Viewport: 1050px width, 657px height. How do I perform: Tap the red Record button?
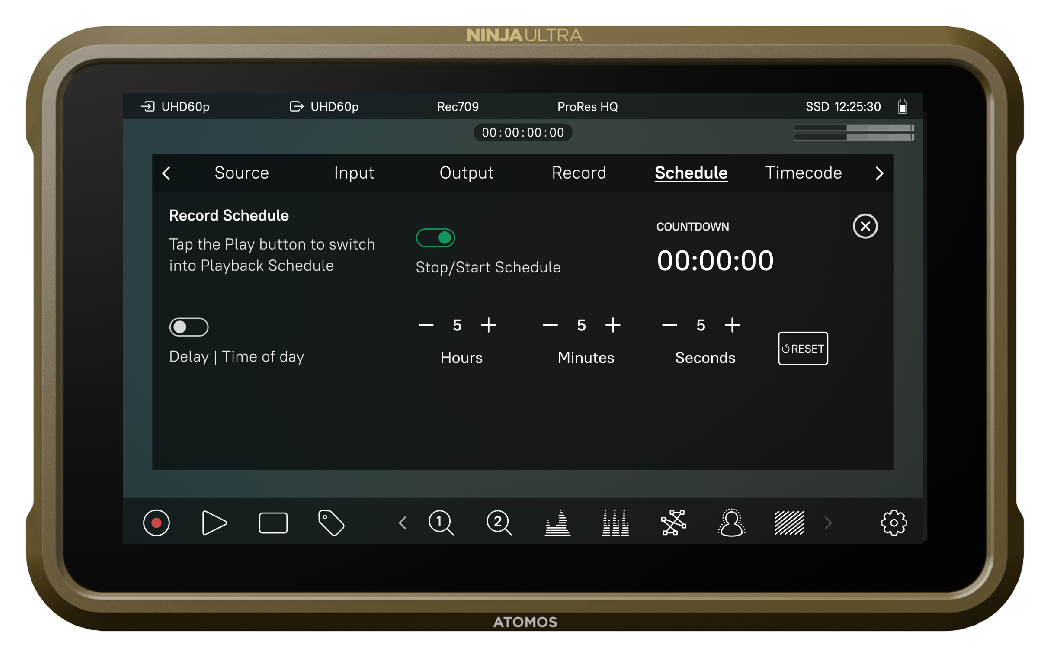click(x=156, y=522)
